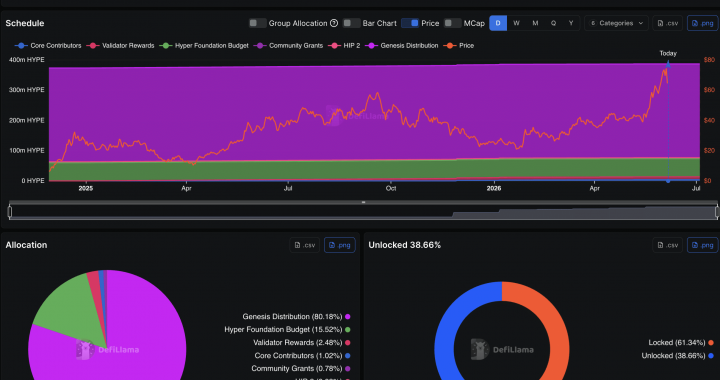Export Unlocked chart as .png
The image size is (720, 380).
pos(703,245)
